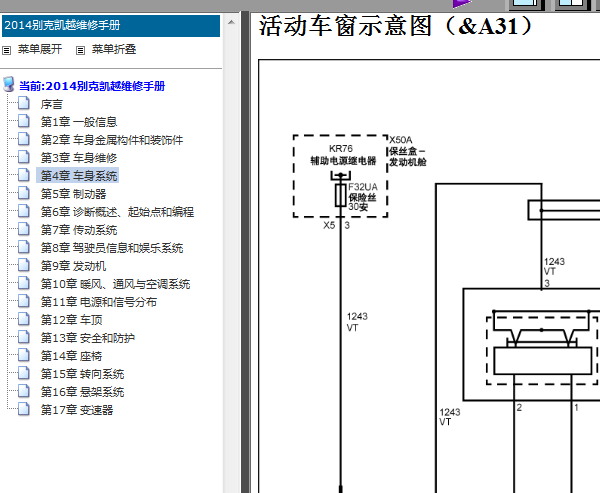Open 第2章 车身金属构件和装饰件
Image resolution: width=600 pixels, height=493 pixels.
click(112, 140)
